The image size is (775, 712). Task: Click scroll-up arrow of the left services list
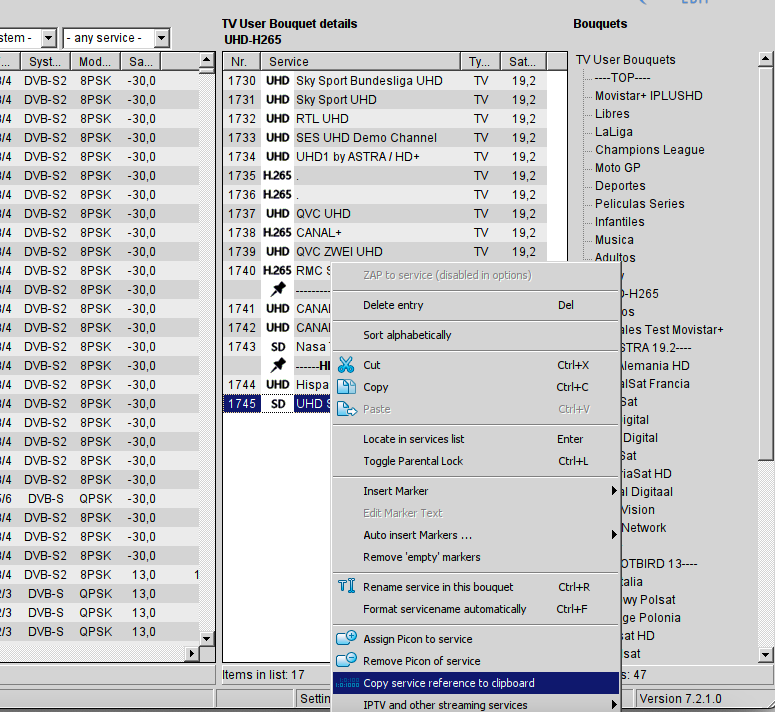(x=207, y=61)
